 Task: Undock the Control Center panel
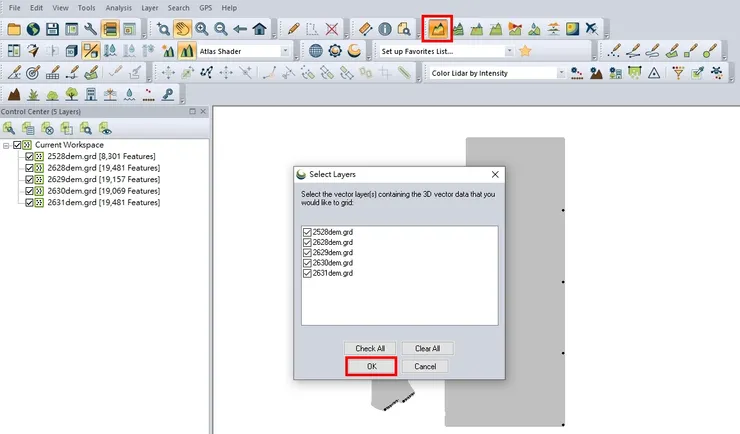point(192,111)
